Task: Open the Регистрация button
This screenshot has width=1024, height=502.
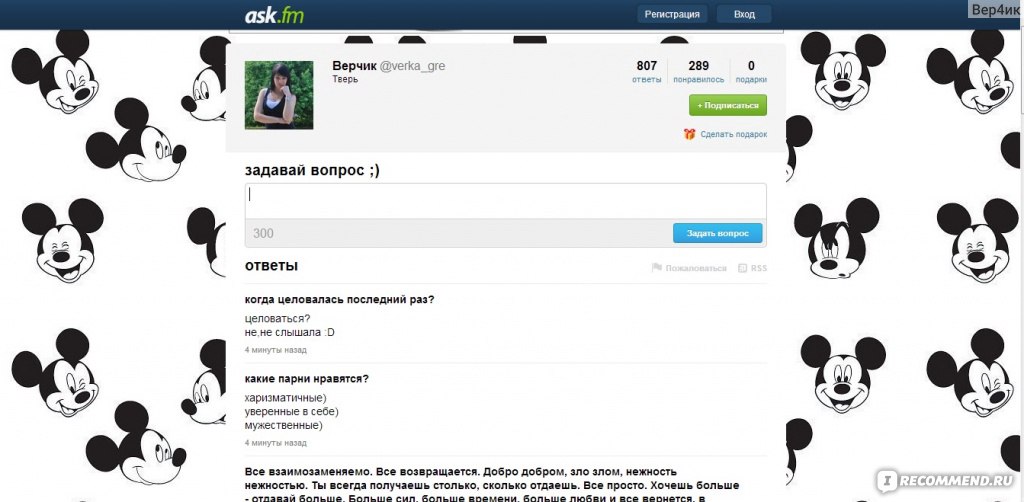Action: click(672, 14)
